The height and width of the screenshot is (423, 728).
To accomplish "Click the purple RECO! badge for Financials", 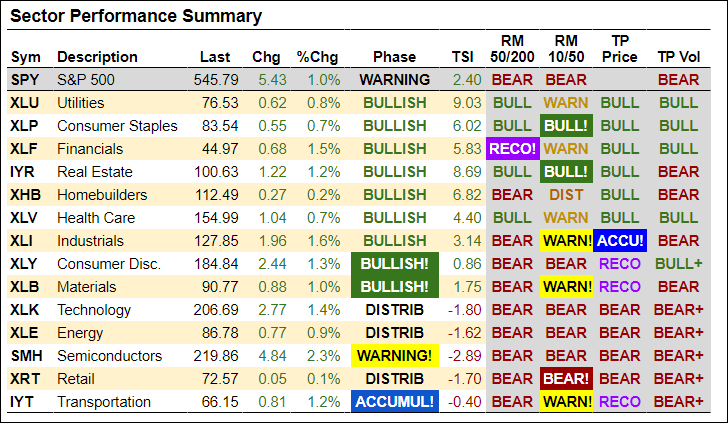I will (x=512, y=149).
